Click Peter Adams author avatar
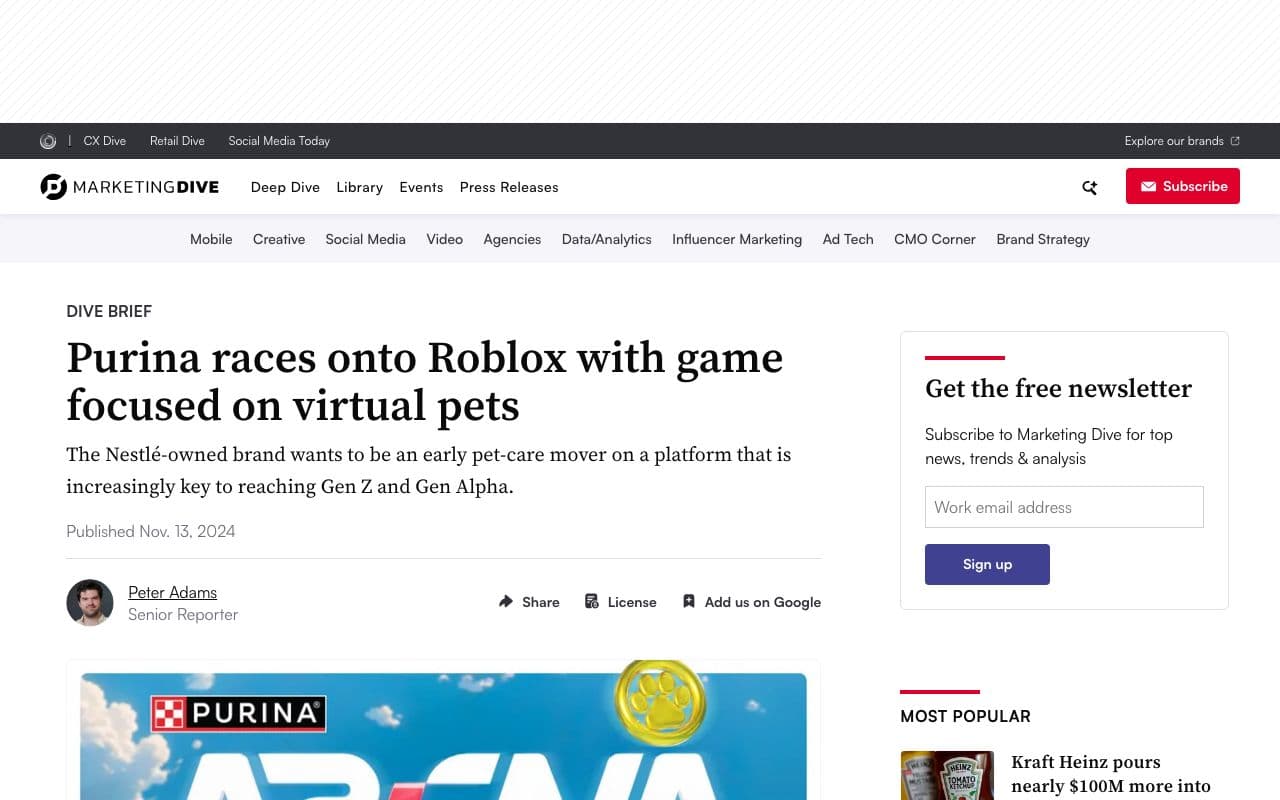Image resolution: width=1280 pixels, height=800 pixels. point(90,603)
